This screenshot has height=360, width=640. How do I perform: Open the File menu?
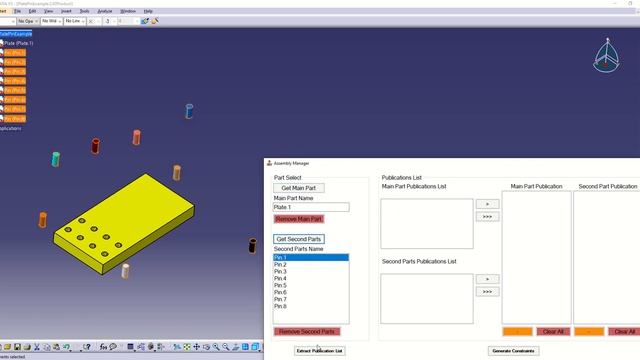coord(17,11)
